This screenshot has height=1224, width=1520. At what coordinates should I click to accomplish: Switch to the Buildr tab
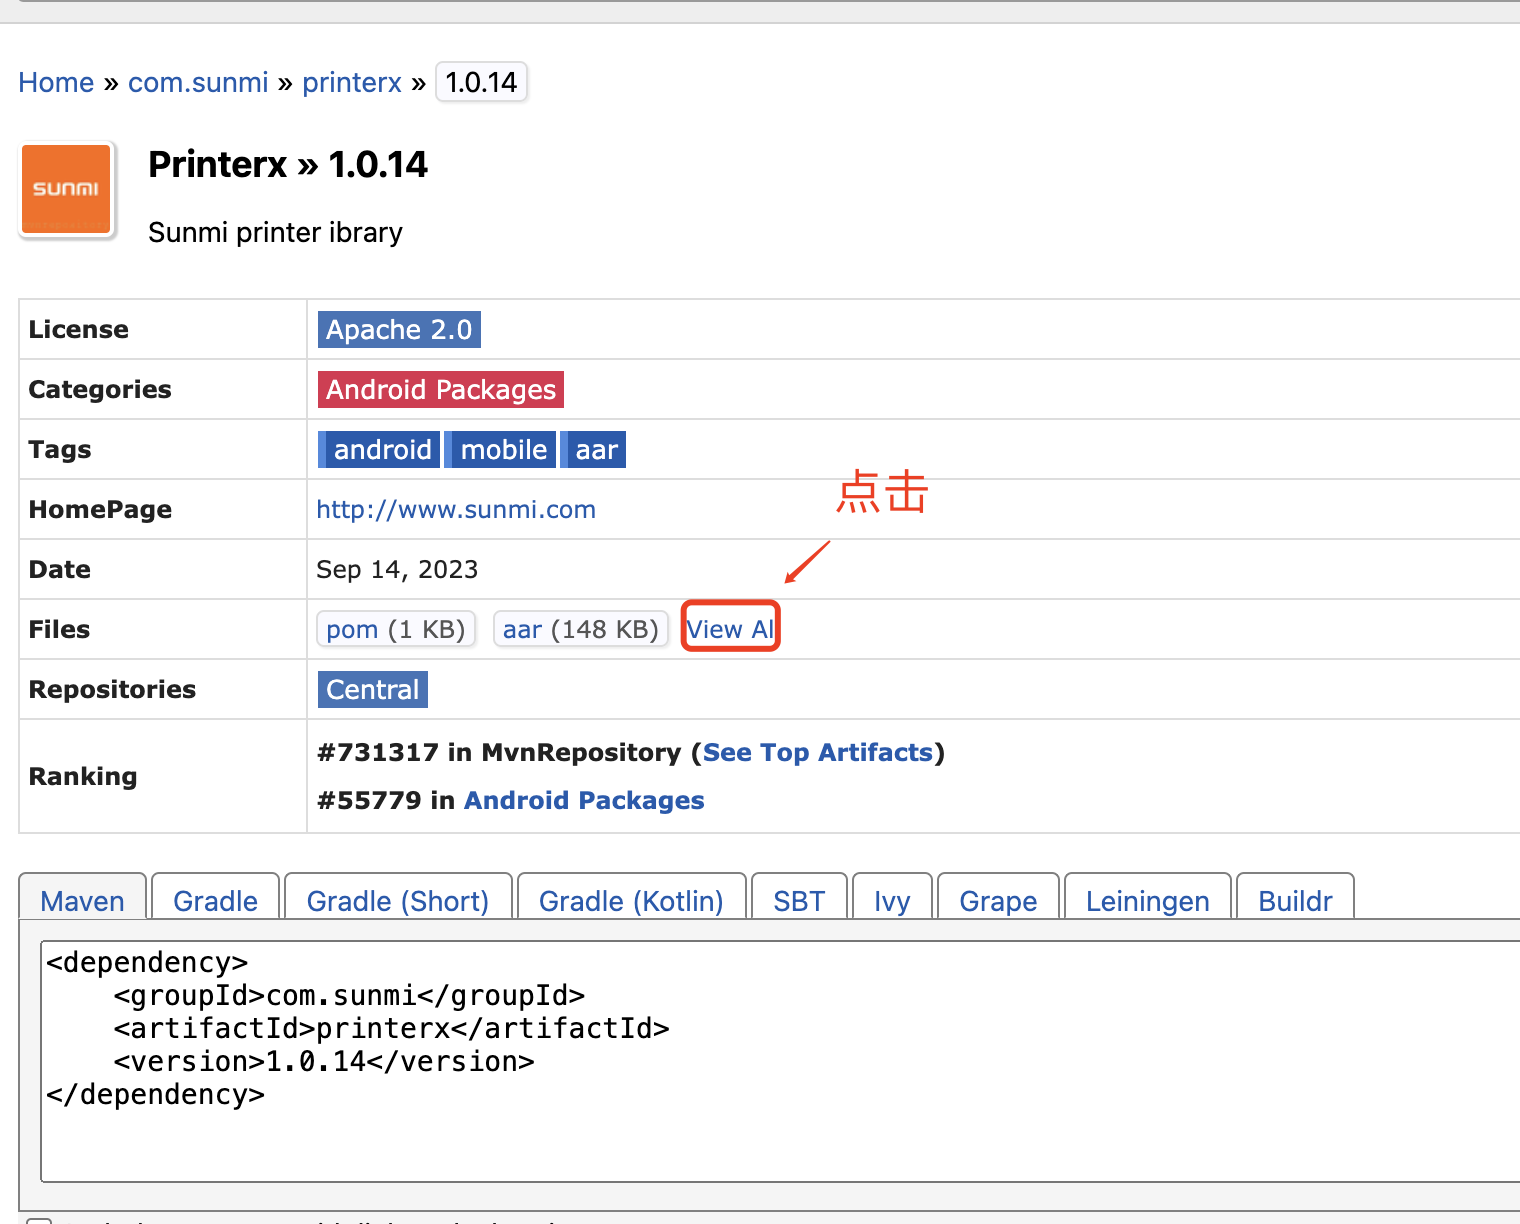coord(1295,898)
